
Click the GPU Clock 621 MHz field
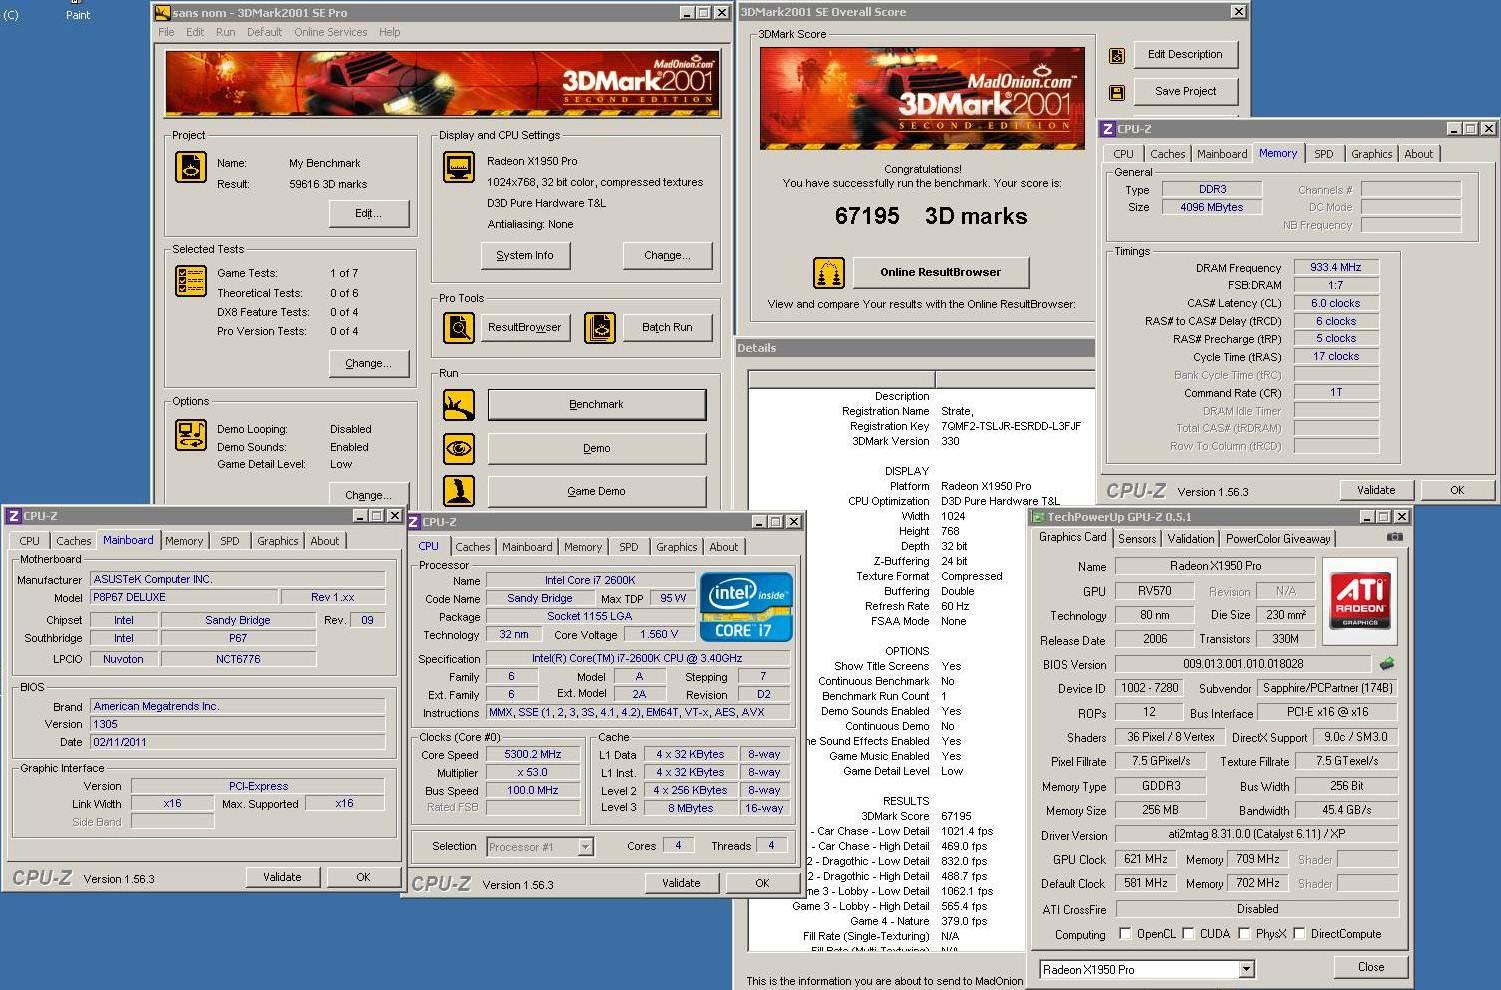pyautogui.click(x=1146, y=859)
